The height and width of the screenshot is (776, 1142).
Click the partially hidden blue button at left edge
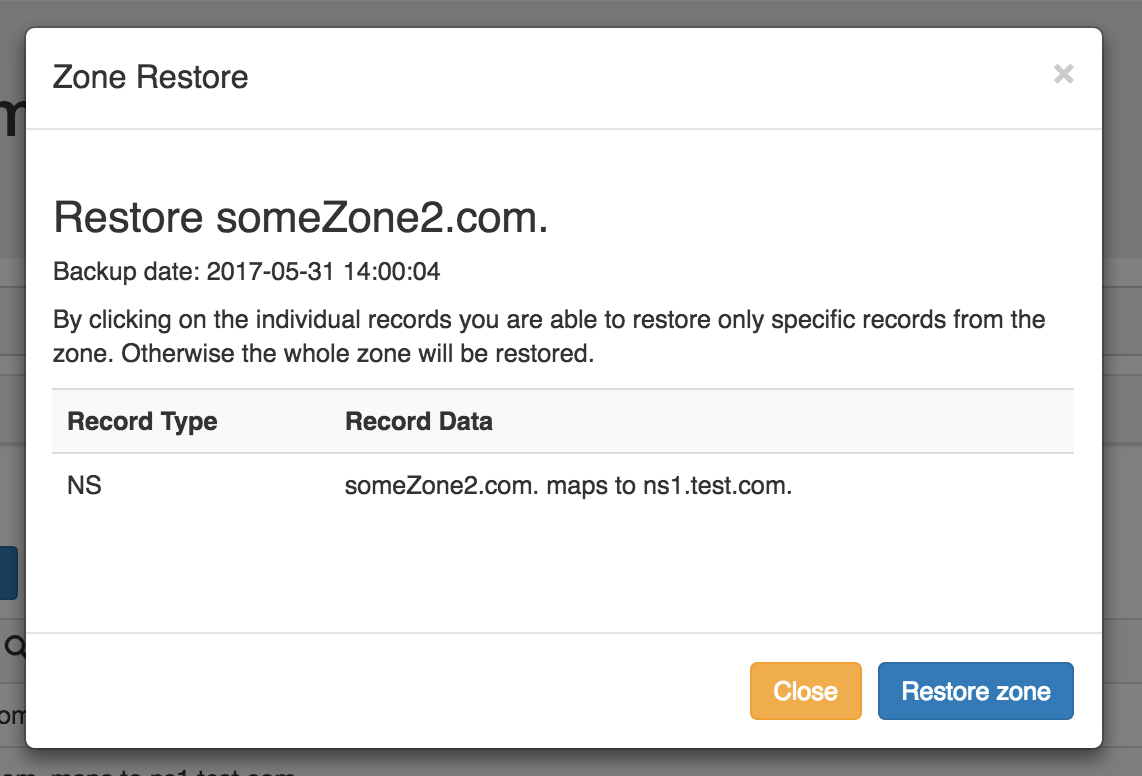[x=8, y=573]
